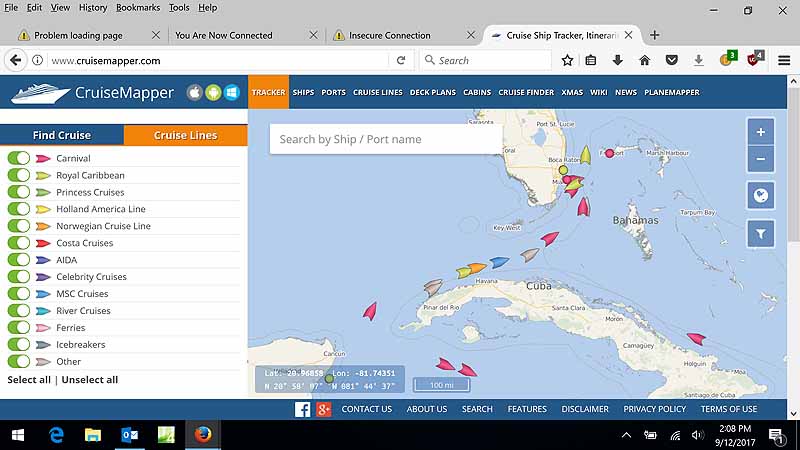This screenshot has width=800, height=450.
Task: Focus the Search by Ship / Port name field
Action: 386,139
